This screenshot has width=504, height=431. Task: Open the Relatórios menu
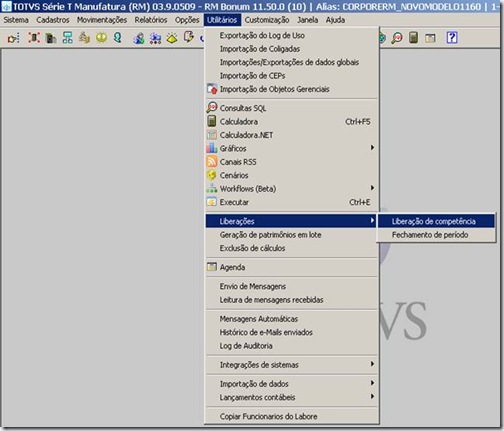[x=151, y=20]
